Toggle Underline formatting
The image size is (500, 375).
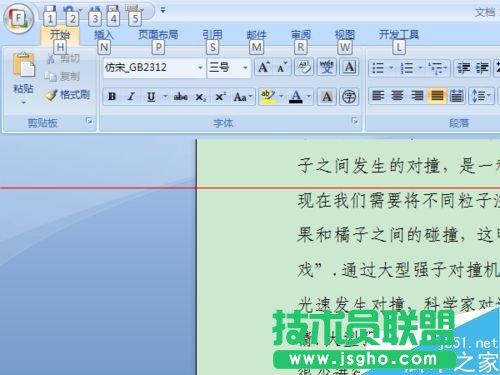point(151,97)
